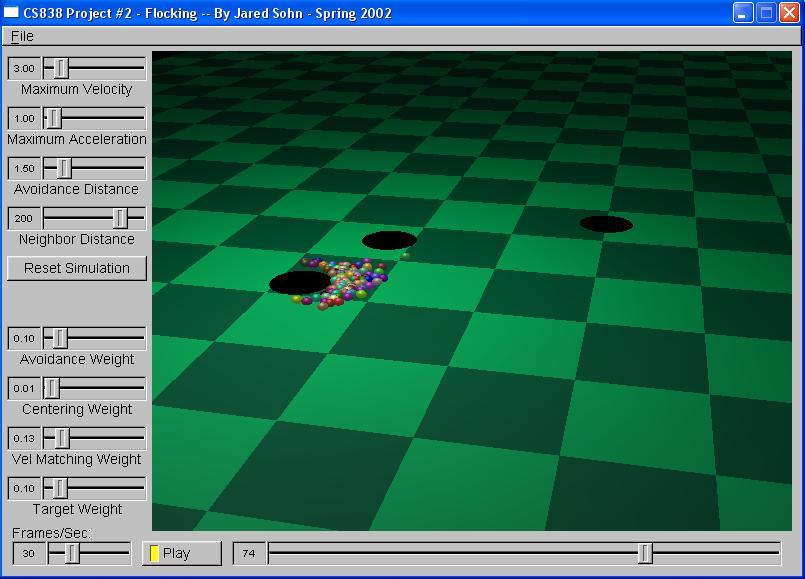
Task: Click the Neighbor Distance slider handle
Action: [120, 218]
